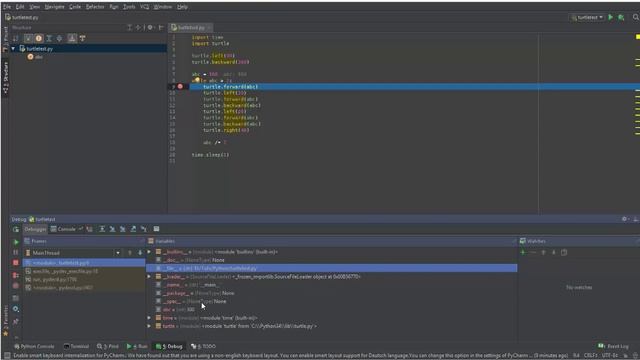Open the VCS menu
This screenshot has height=360, width=640.
coord(144,7)
